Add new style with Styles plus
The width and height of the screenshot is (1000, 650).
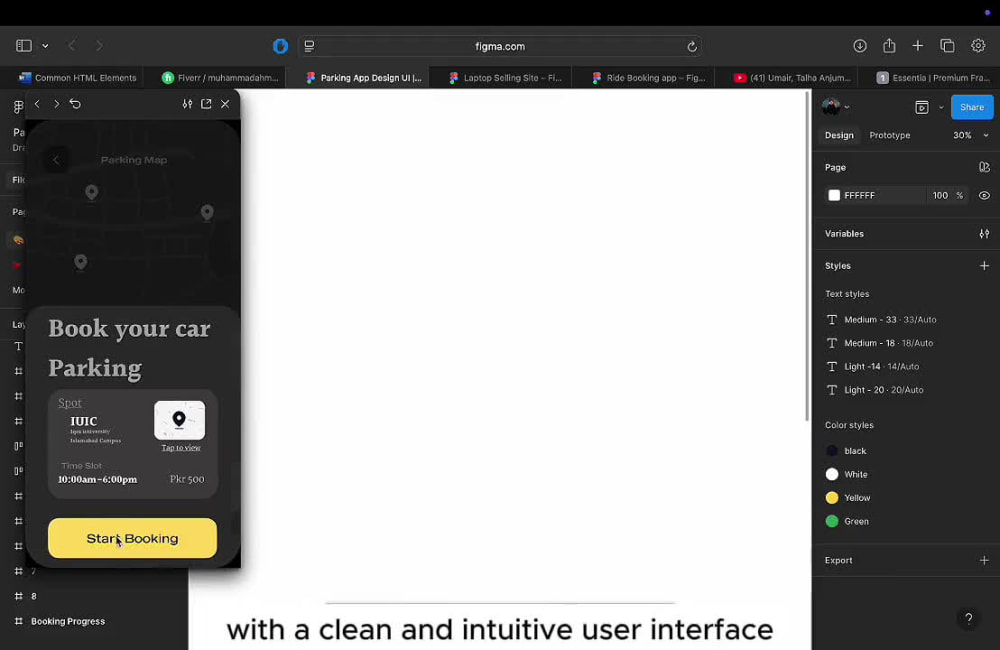[x=984, y=265]
